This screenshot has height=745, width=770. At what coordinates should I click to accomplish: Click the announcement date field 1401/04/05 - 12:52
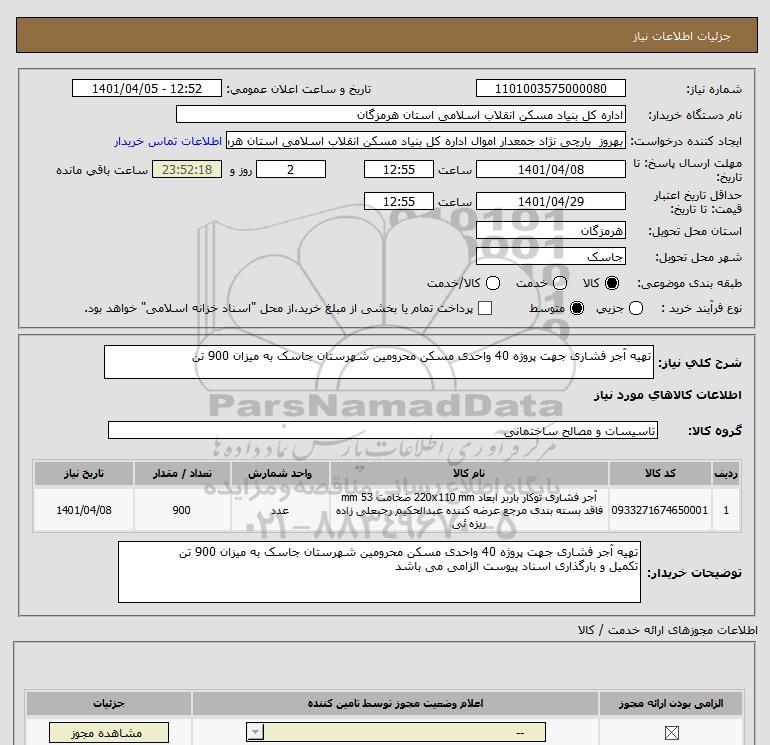[147, 88]
